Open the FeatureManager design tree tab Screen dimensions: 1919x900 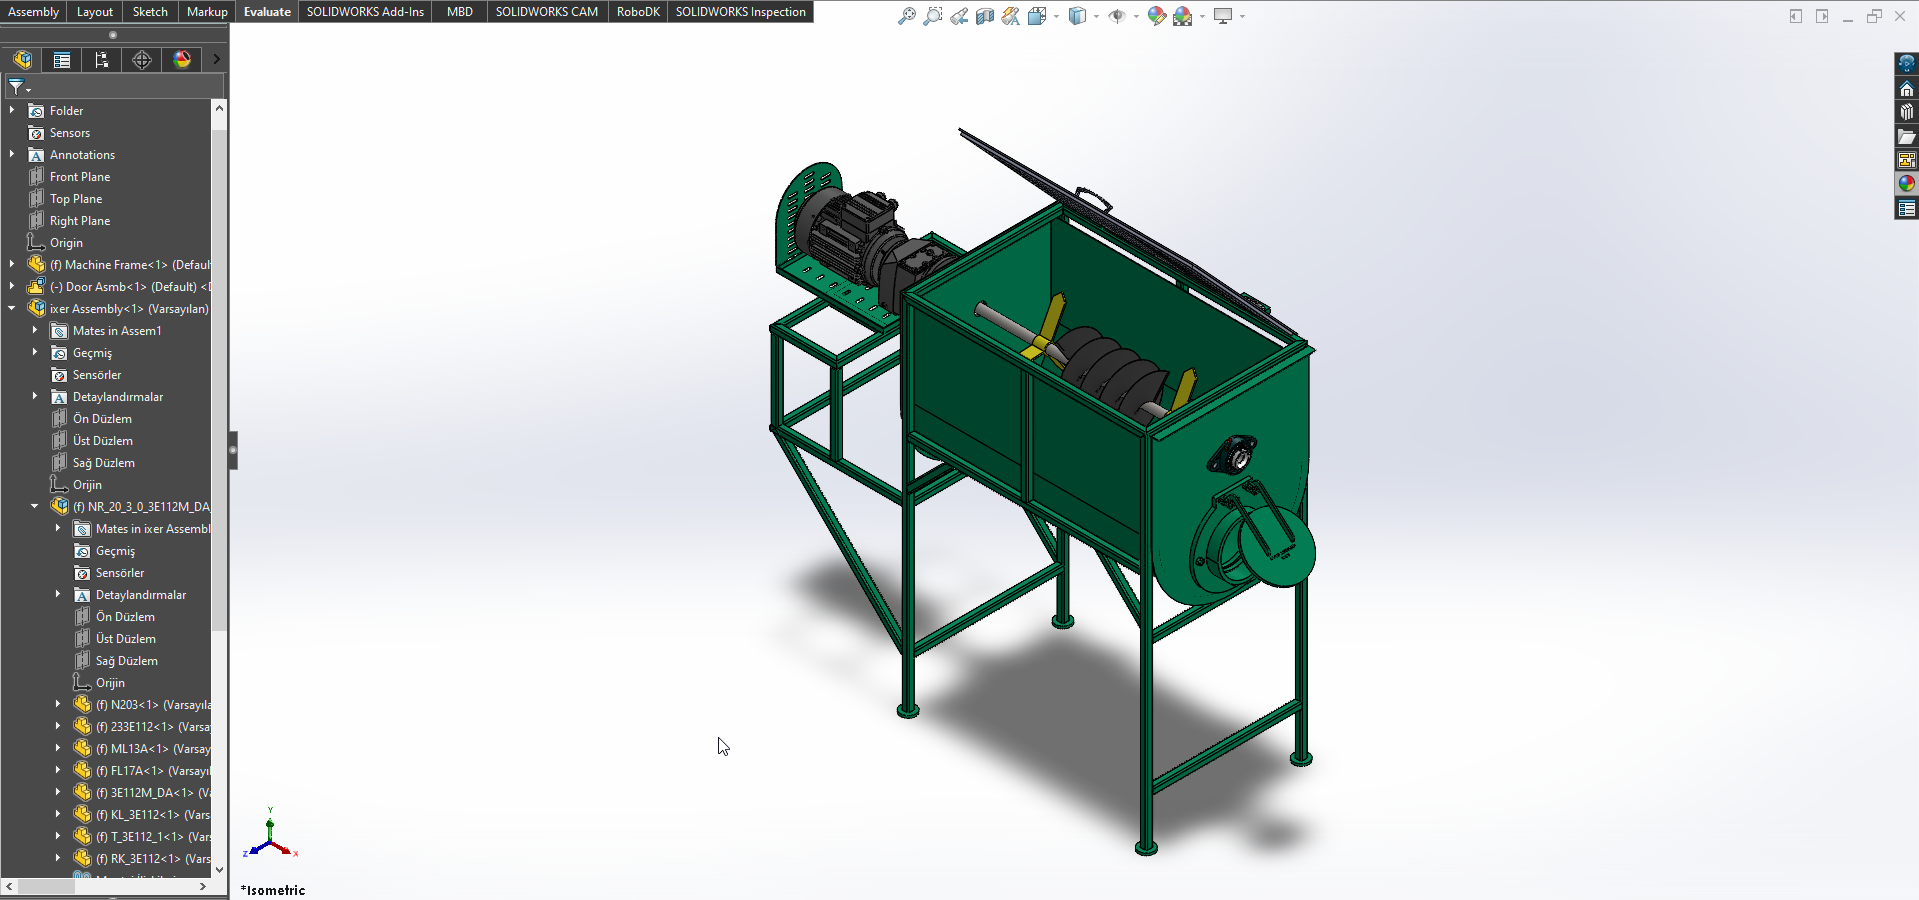22,60
